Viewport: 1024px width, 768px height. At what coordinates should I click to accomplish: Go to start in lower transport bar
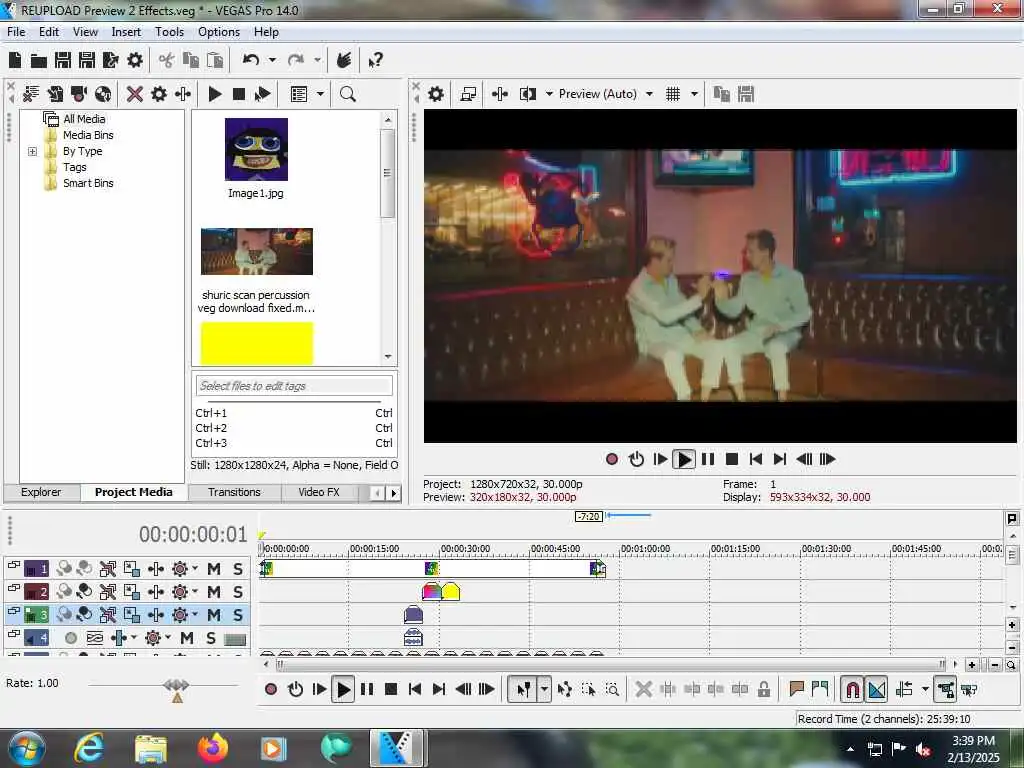[x=415, y=689]
